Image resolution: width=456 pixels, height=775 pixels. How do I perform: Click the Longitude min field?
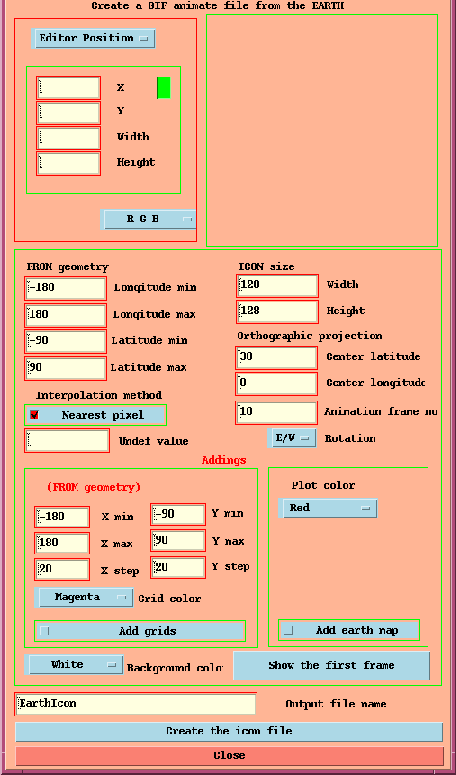pyautogui.click(x=66, y=289)
